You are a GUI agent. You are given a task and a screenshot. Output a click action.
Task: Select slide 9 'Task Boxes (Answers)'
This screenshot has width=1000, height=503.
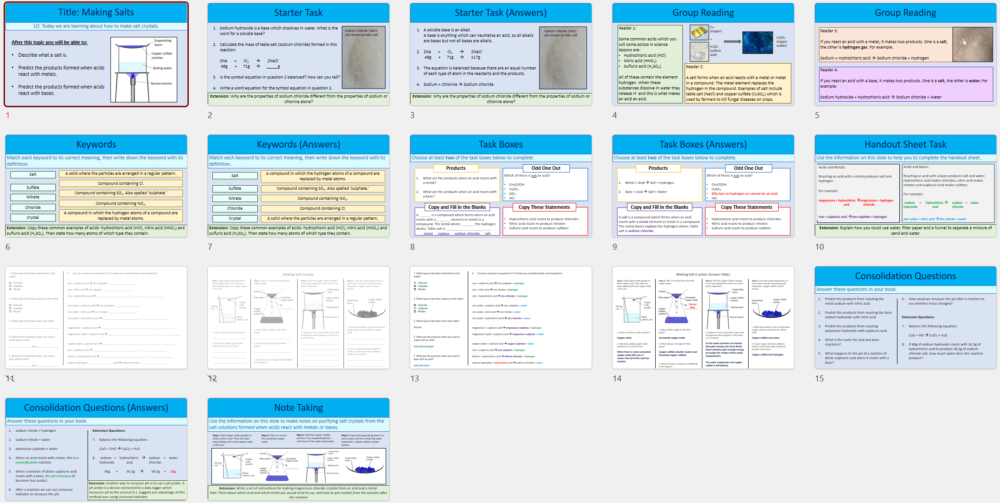click(703, 186)
